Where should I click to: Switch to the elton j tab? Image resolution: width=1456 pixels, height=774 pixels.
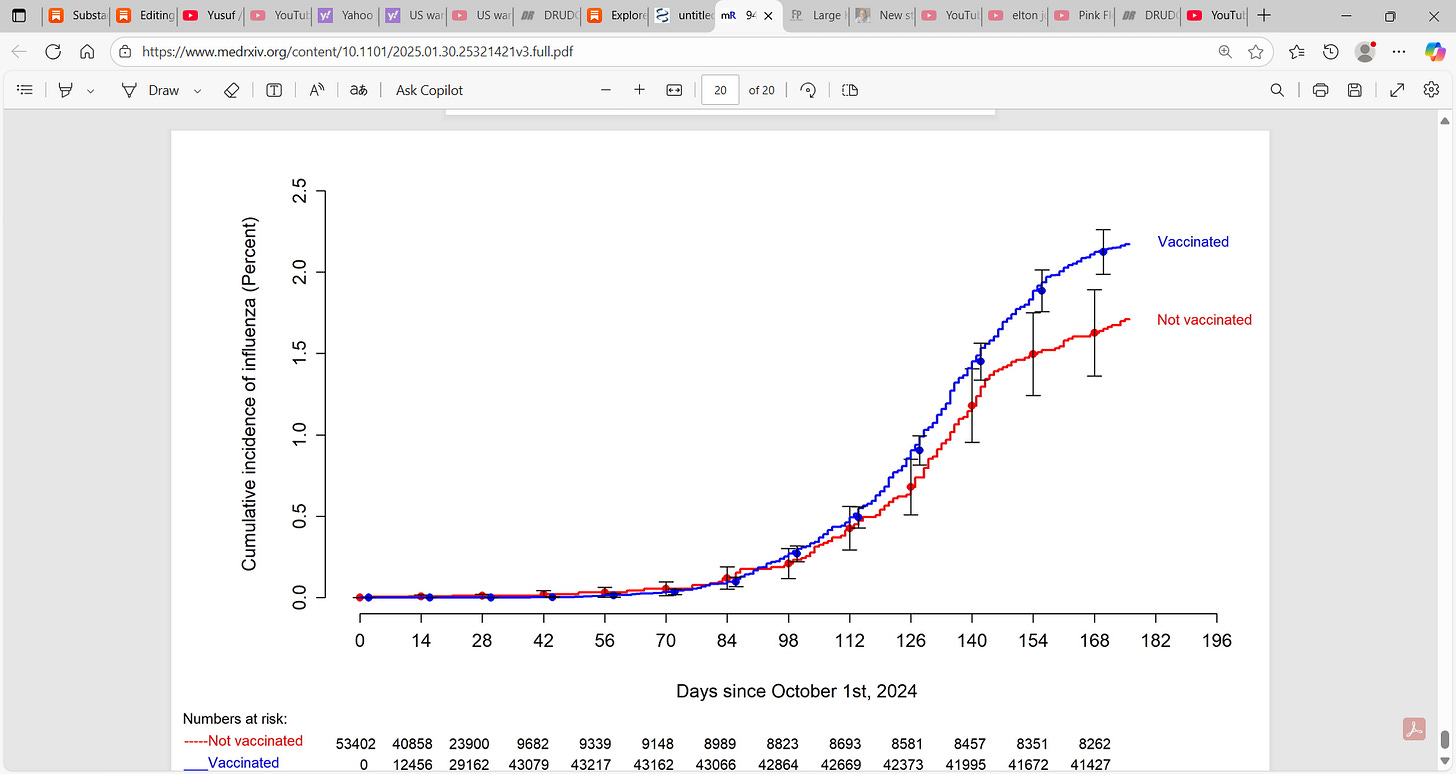pyautogui.click(x=1016, y=16)
